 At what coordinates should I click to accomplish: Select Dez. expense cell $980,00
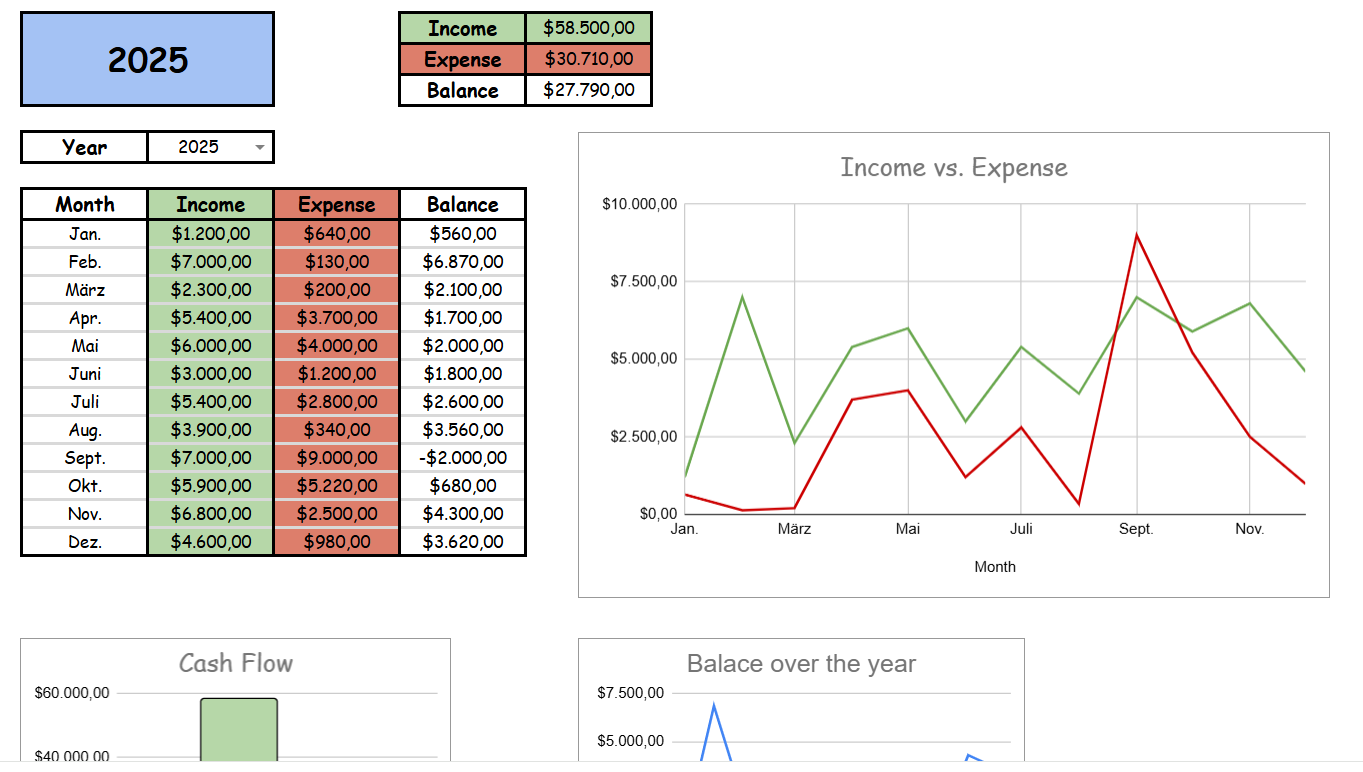pos(336,542)
